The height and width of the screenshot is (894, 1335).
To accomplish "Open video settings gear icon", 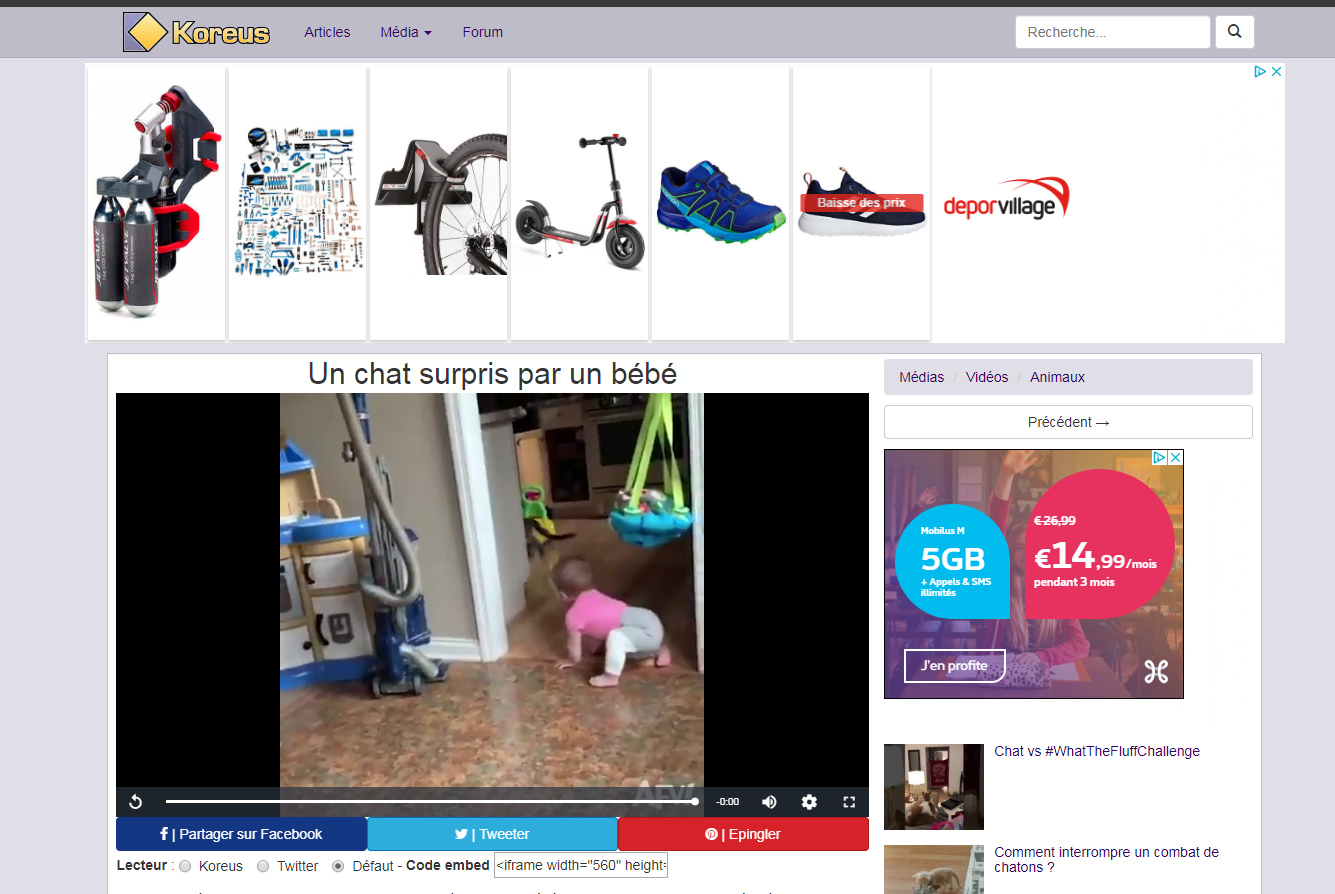I will point(809,802).
